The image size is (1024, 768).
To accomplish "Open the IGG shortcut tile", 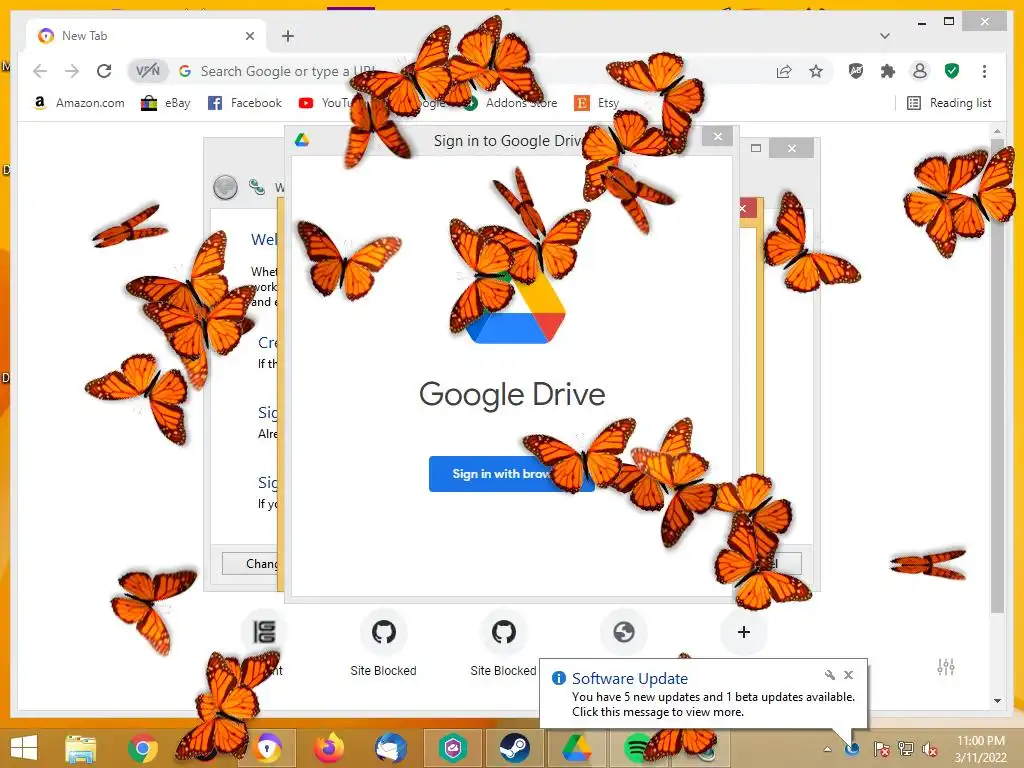I will point(264,632).
